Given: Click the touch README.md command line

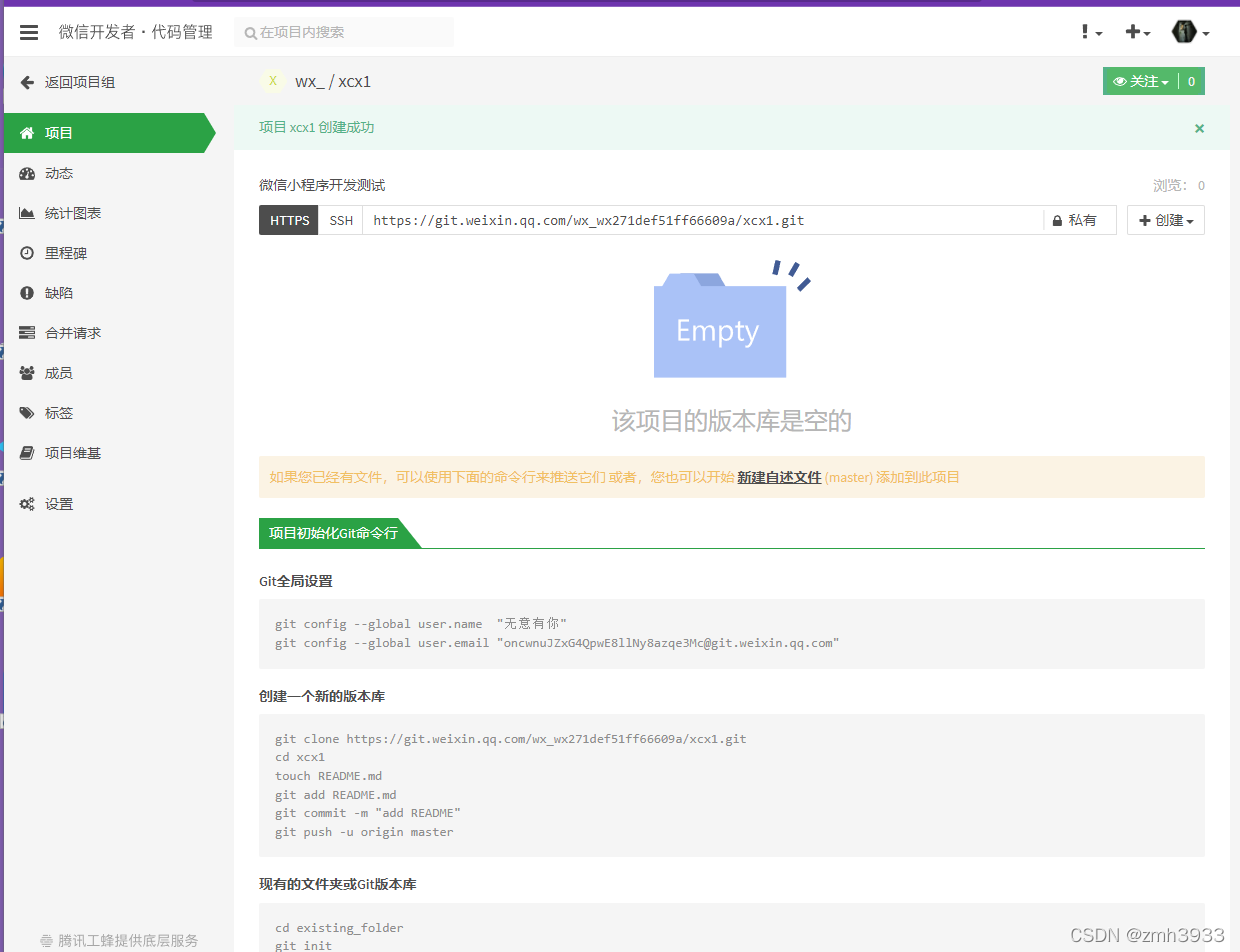Looking at the screenshot, I should (x=329, y=776).
